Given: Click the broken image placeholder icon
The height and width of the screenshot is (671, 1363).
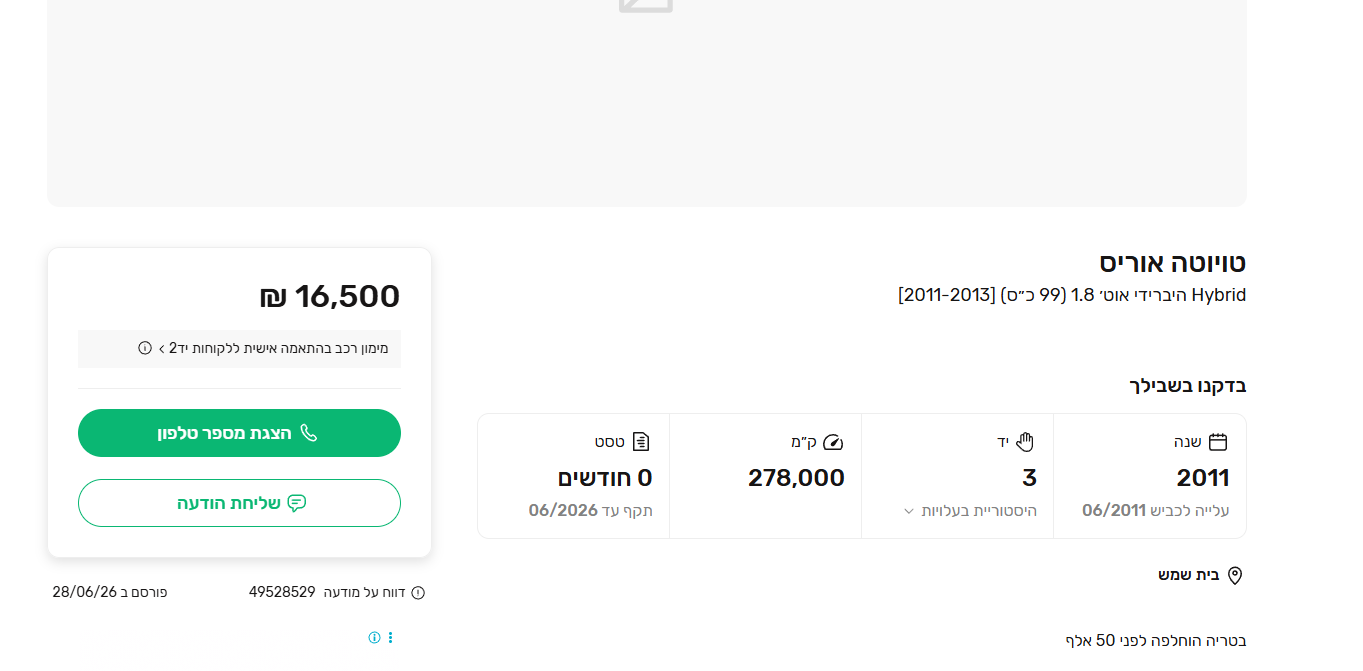Looking at the screenshot, I should (x=646, y=5).
